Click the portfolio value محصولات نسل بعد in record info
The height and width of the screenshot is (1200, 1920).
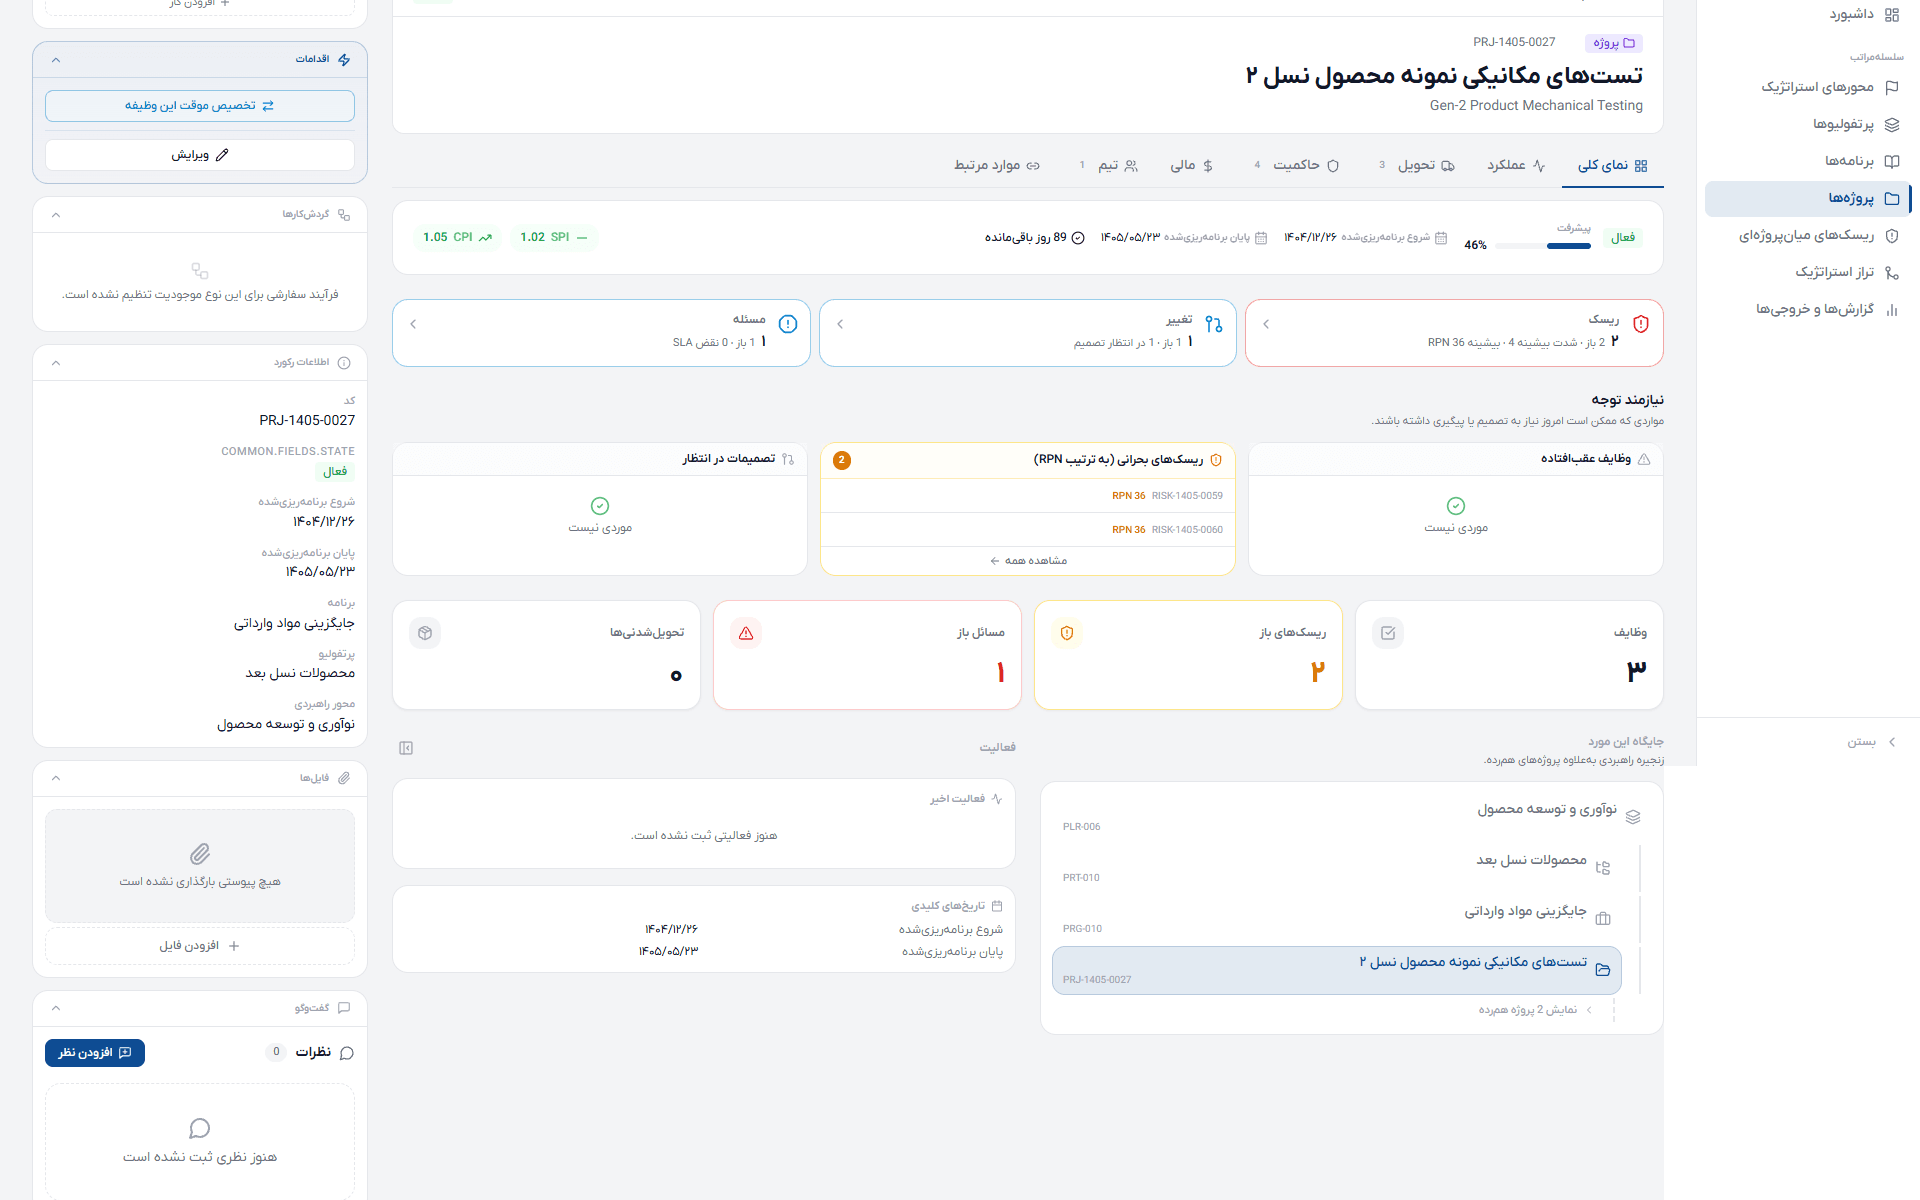[300, 674]
